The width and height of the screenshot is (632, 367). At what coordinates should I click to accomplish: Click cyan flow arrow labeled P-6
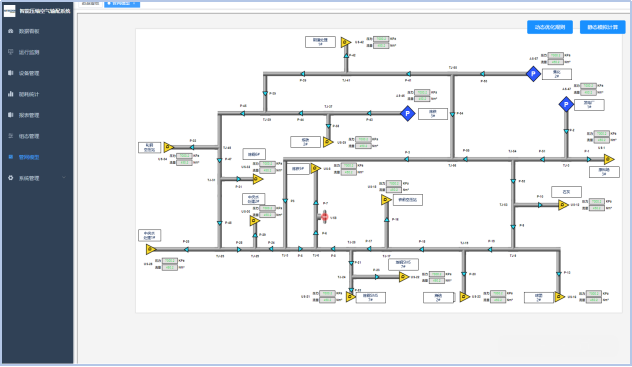[x=316, y=233]
